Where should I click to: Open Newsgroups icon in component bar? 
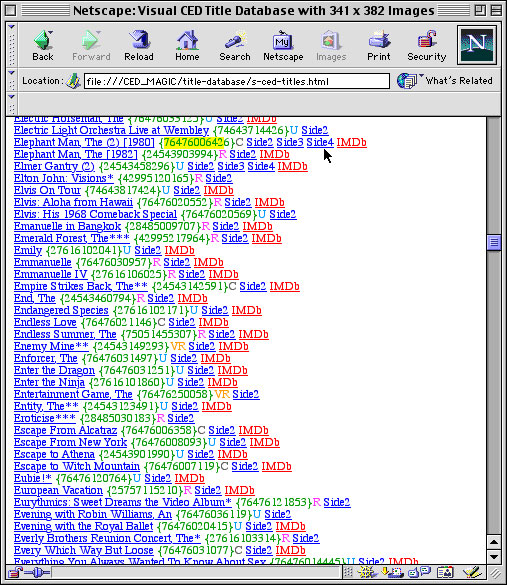click(420, 572)
